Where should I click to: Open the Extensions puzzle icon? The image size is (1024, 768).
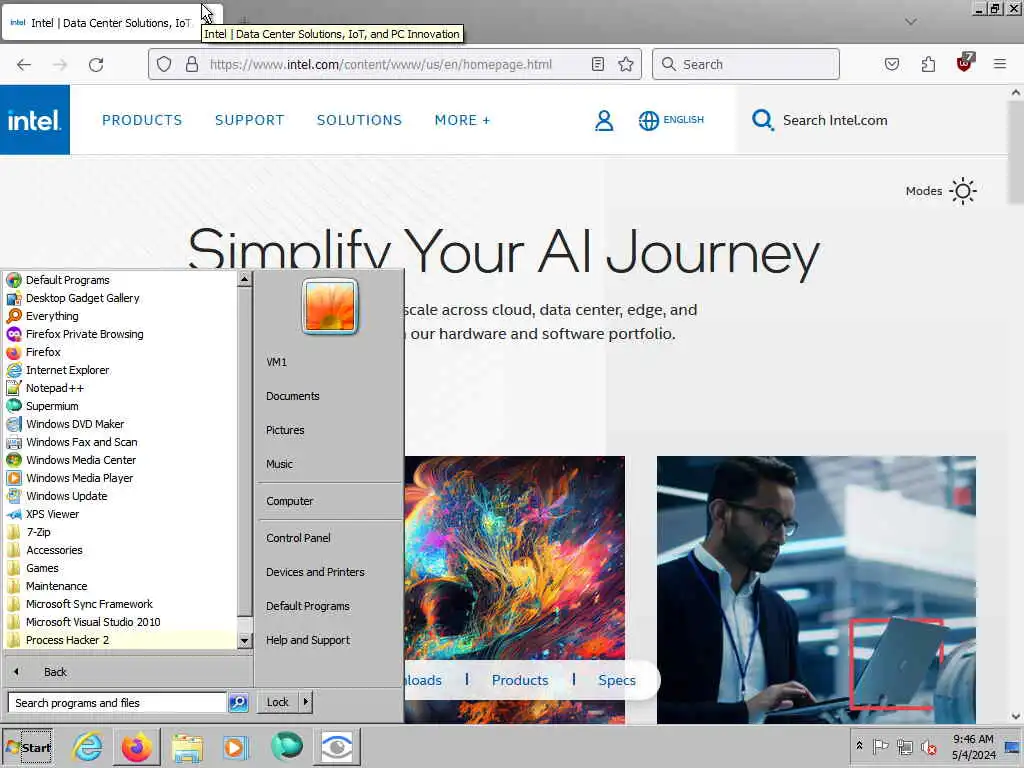(x=928, y=64)
